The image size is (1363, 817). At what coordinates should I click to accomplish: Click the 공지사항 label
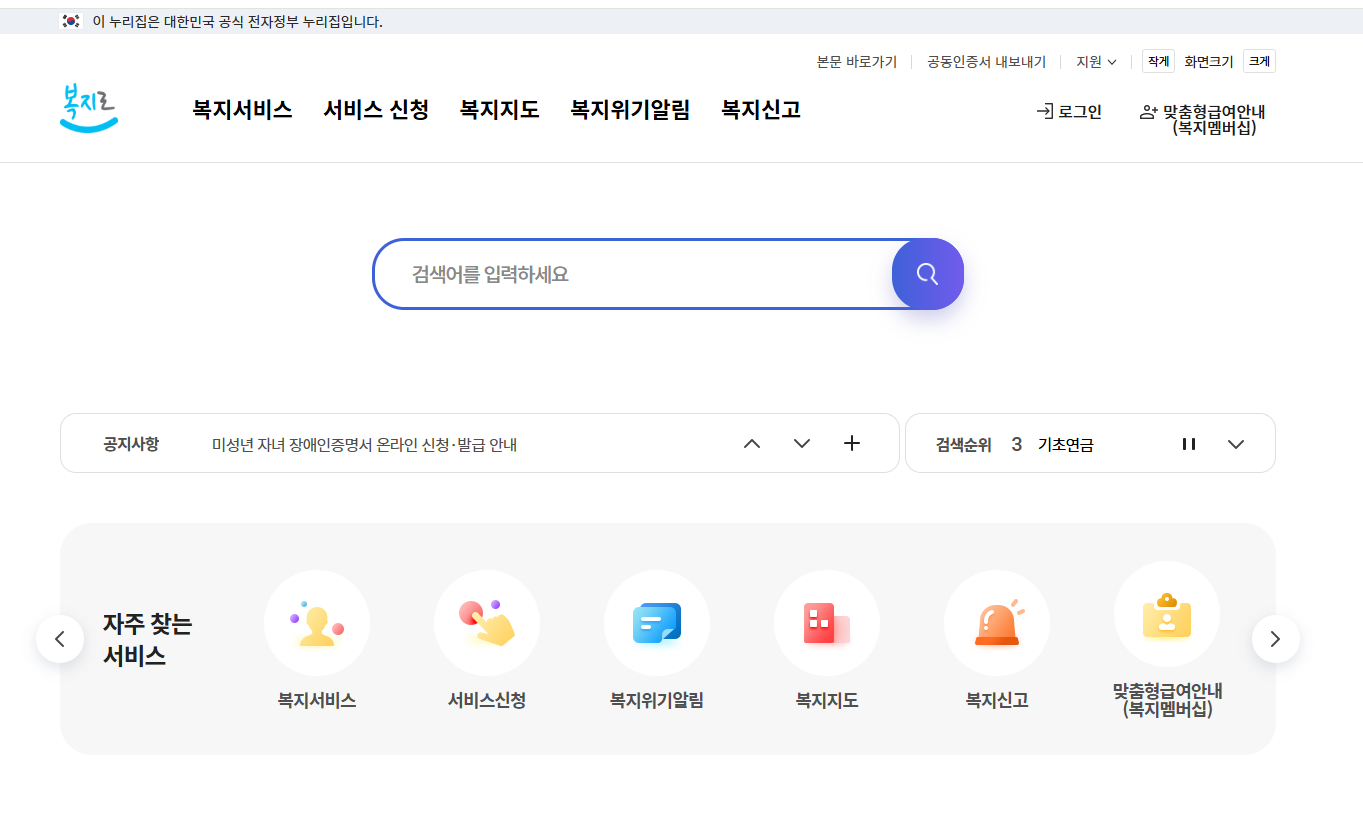(x=131, y=444)
